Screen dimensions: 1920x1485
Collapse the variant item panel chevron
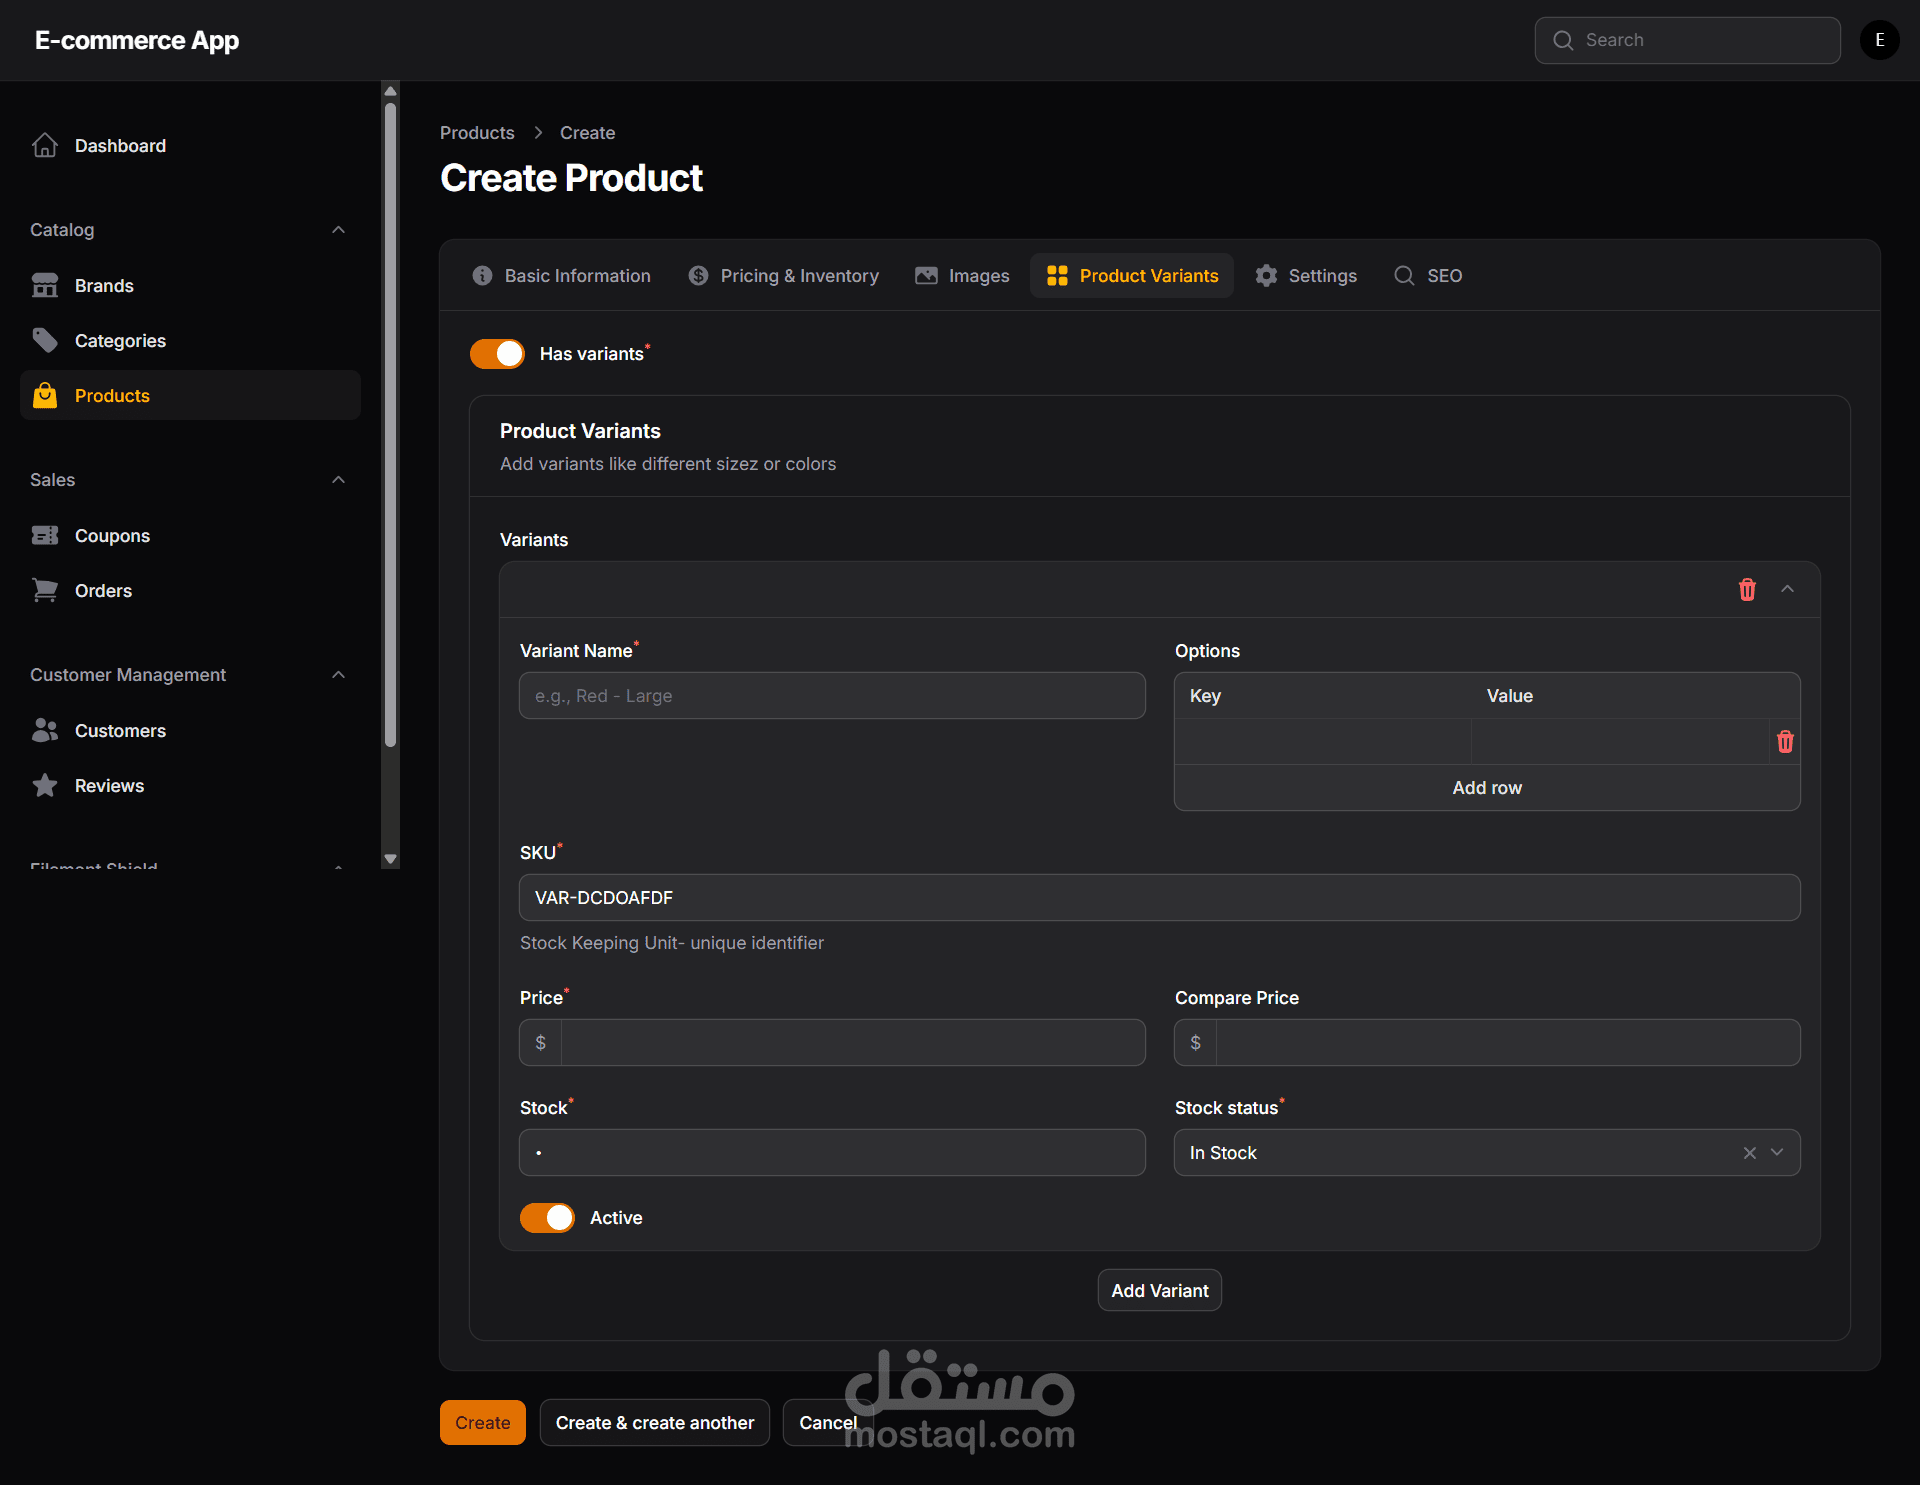[1787, 590]
